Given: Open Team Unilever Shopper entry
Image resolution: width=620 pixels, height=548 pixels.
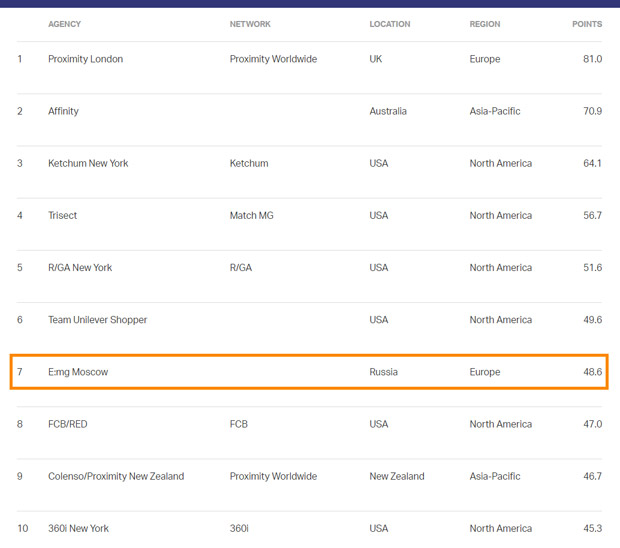Looking at the screenshot, I should click(97, 320).
